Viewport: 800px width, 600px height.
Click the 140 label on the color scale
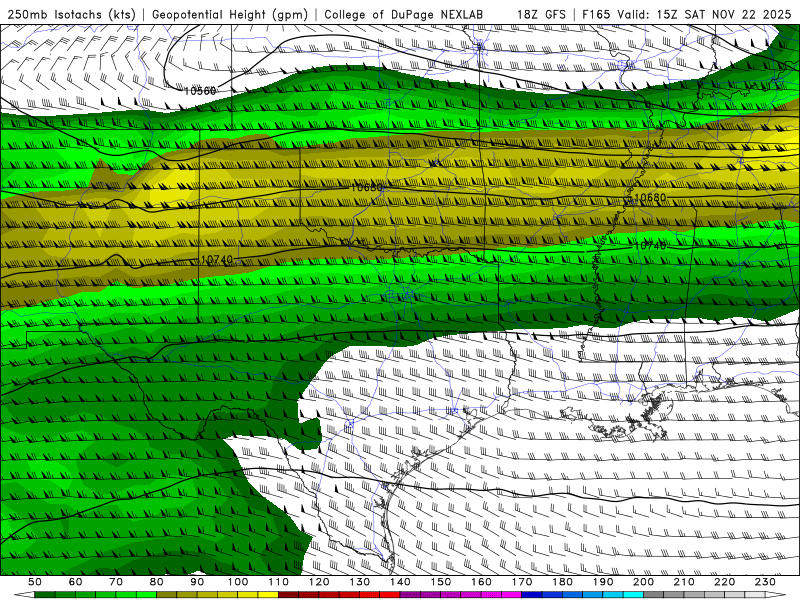click(400, 582)
